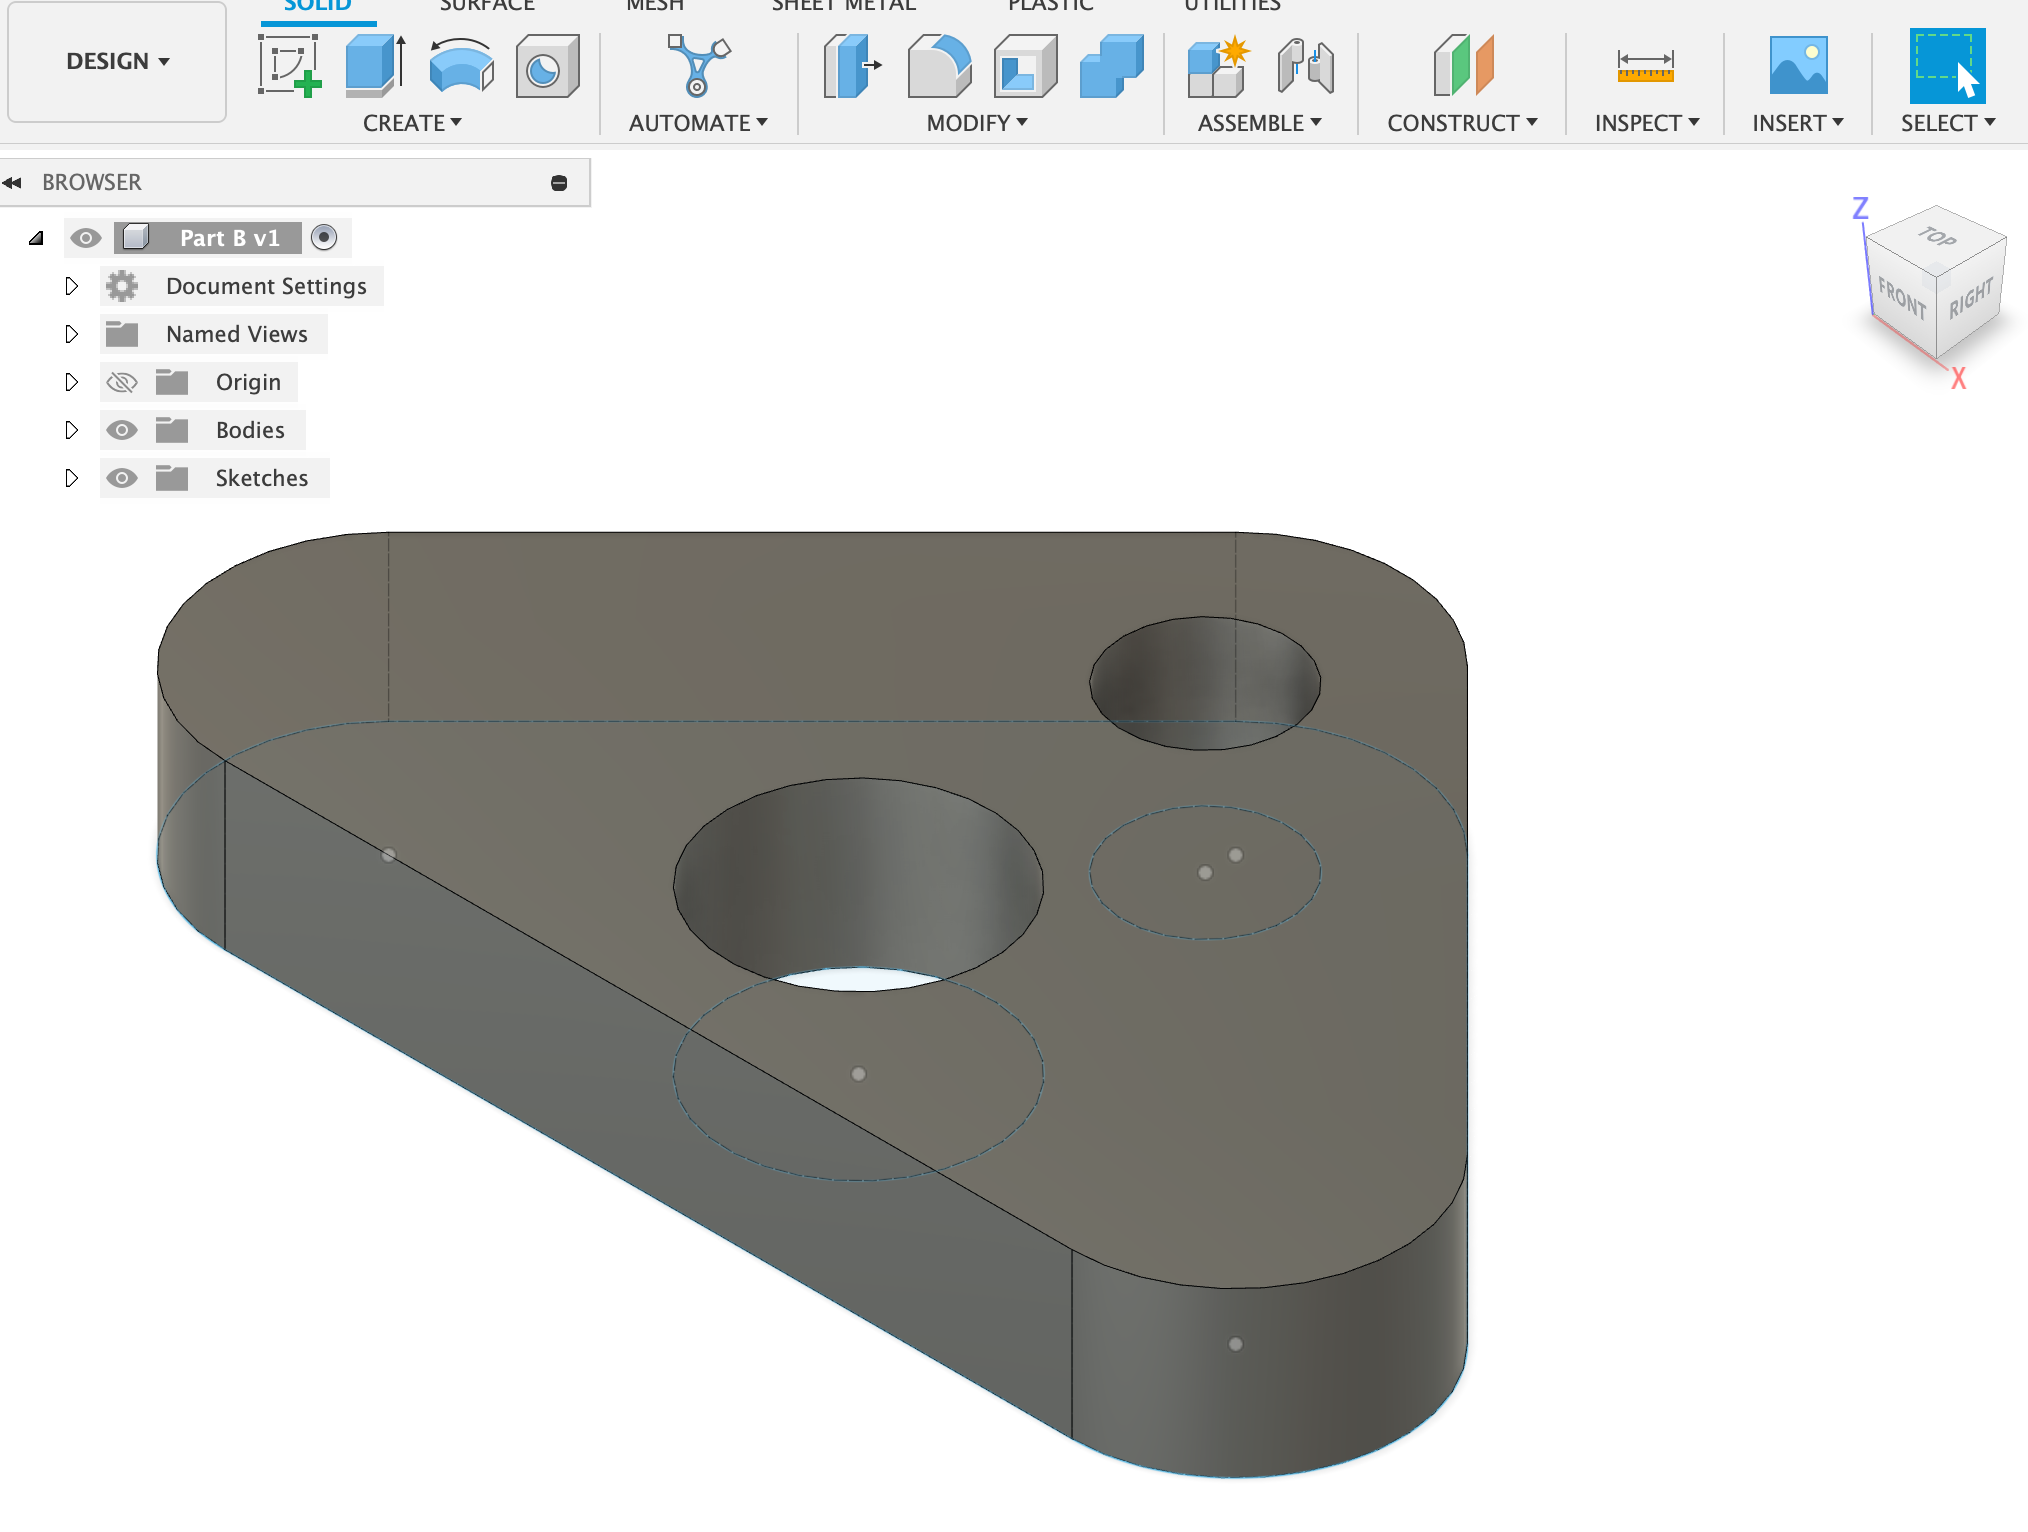Click the Shell tool icon
This screenshot has height=1532, width=2028.
(1025, 66)
